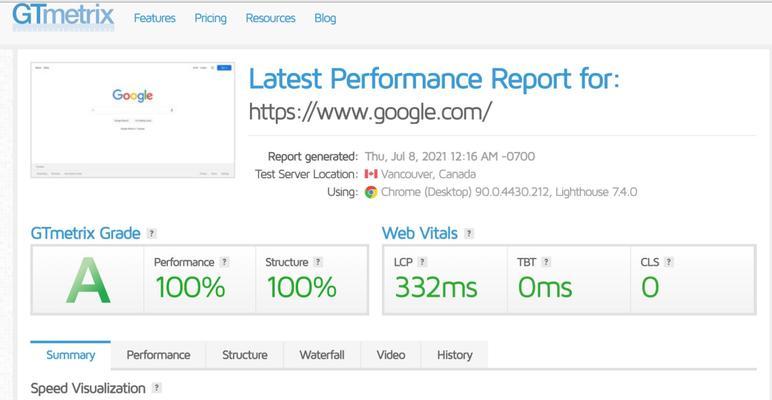The height and width of the screenshot is (400, 772).
Task: Click the Speed Visualization help icon
Action: pos(157,388)
